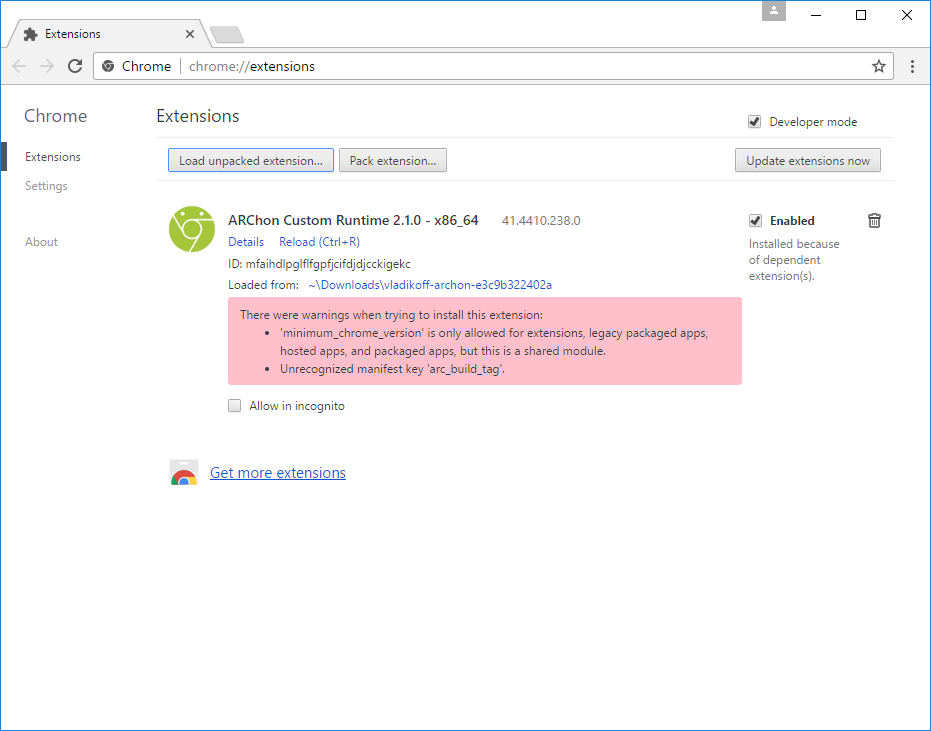This screenshot has height=731, width=931.
Task: Reload the page with the refresh icon
Action: (x=75, y=66)
